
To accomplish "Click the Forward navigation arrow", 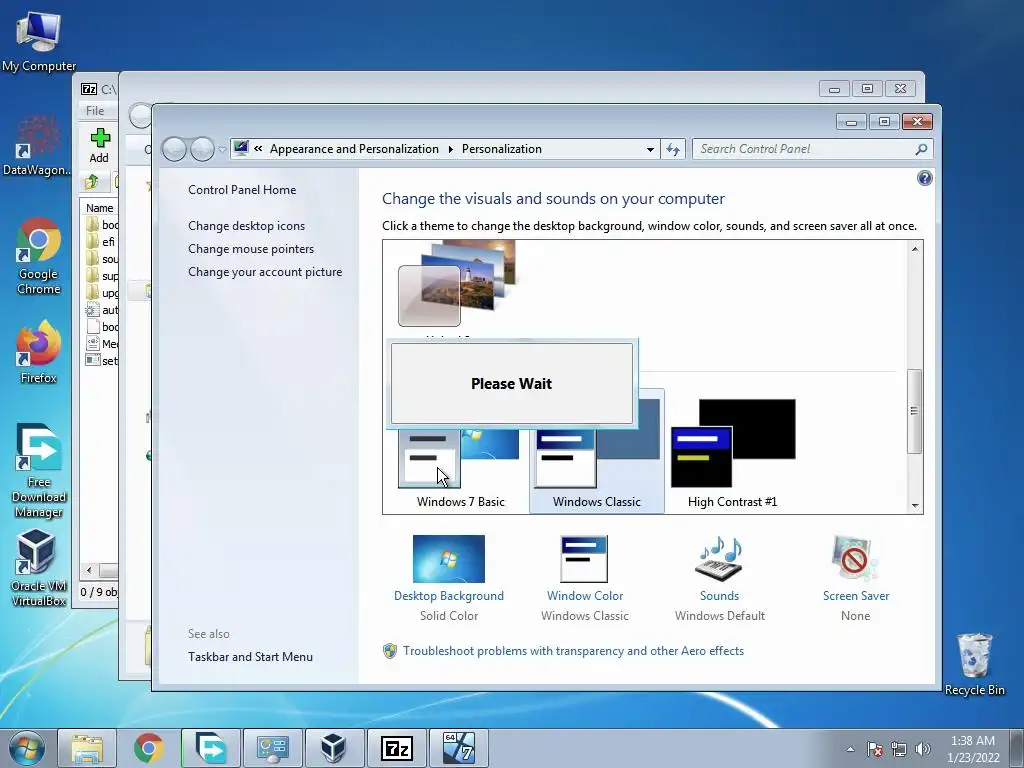I will pos(202,149).
